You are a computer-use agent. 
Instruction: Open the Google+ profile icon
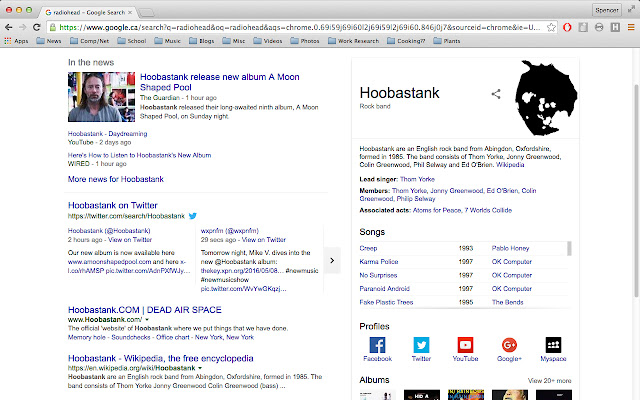click(x=509, y=345)
